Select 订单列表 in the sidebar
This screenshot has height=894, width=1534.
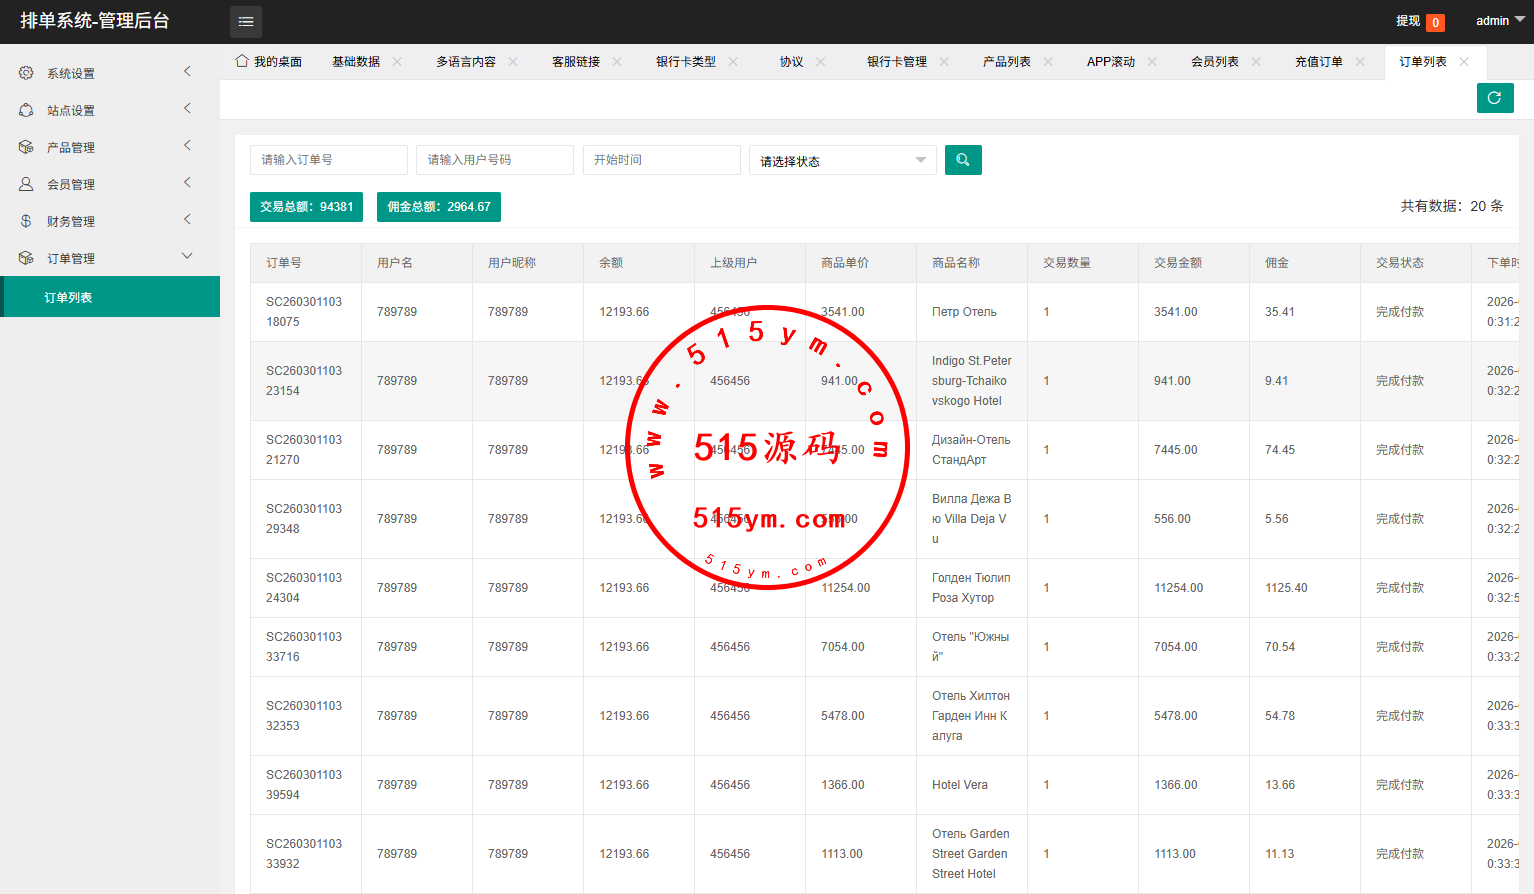click(x=68, y=298)
